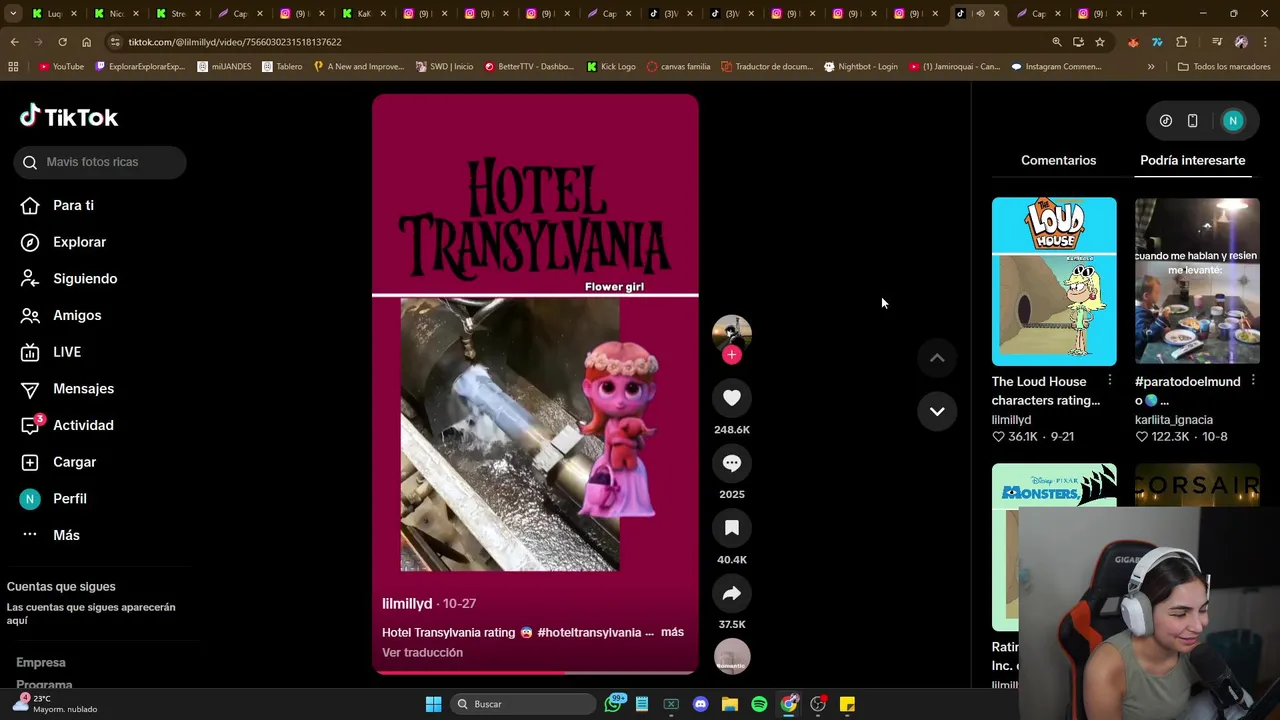
Task: Click the phone app icon at top right
Action: pyautogui.click(x=1192, y=121)
